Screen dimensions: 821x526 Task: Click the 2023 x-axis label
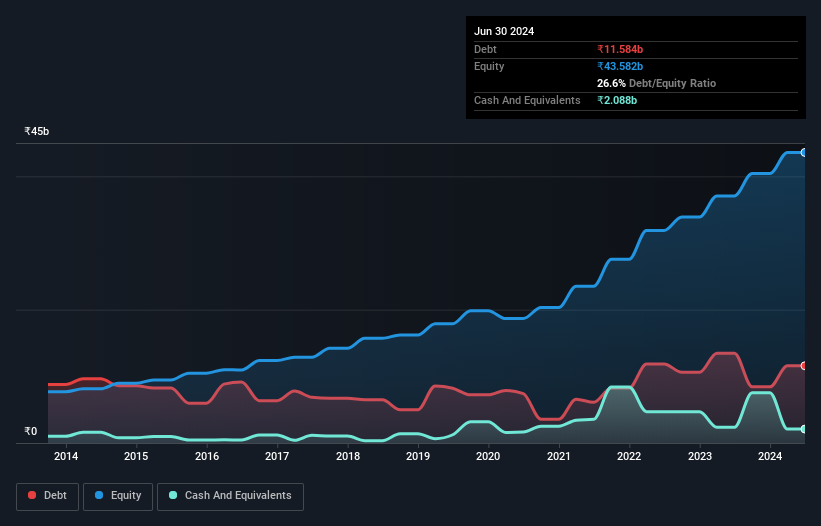pyautogui.click(x=700, y=456)
